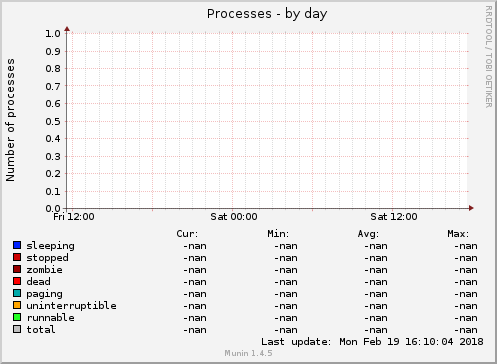Click the 'Processes - by day' title

(x=267, y=14)
